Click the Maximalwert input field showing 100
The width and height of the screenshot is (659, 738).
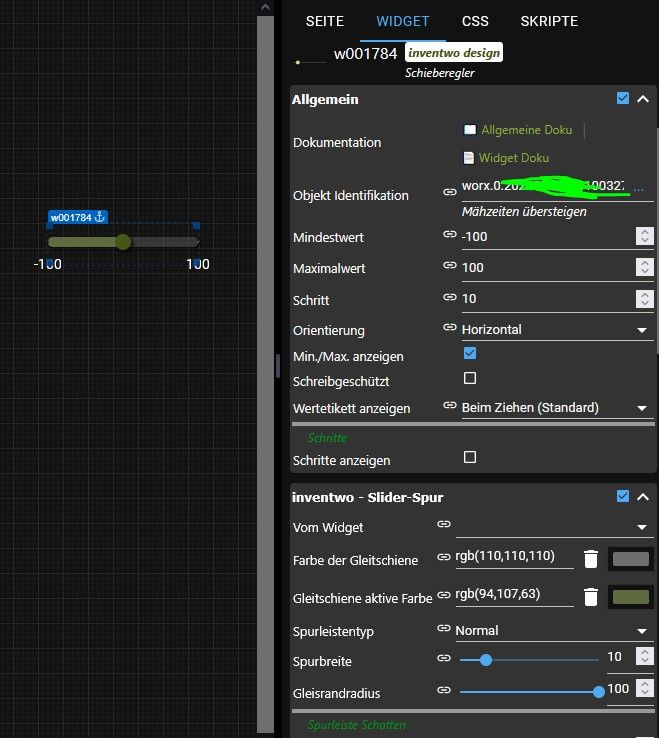pyautogui.click(x=547, y=267)
